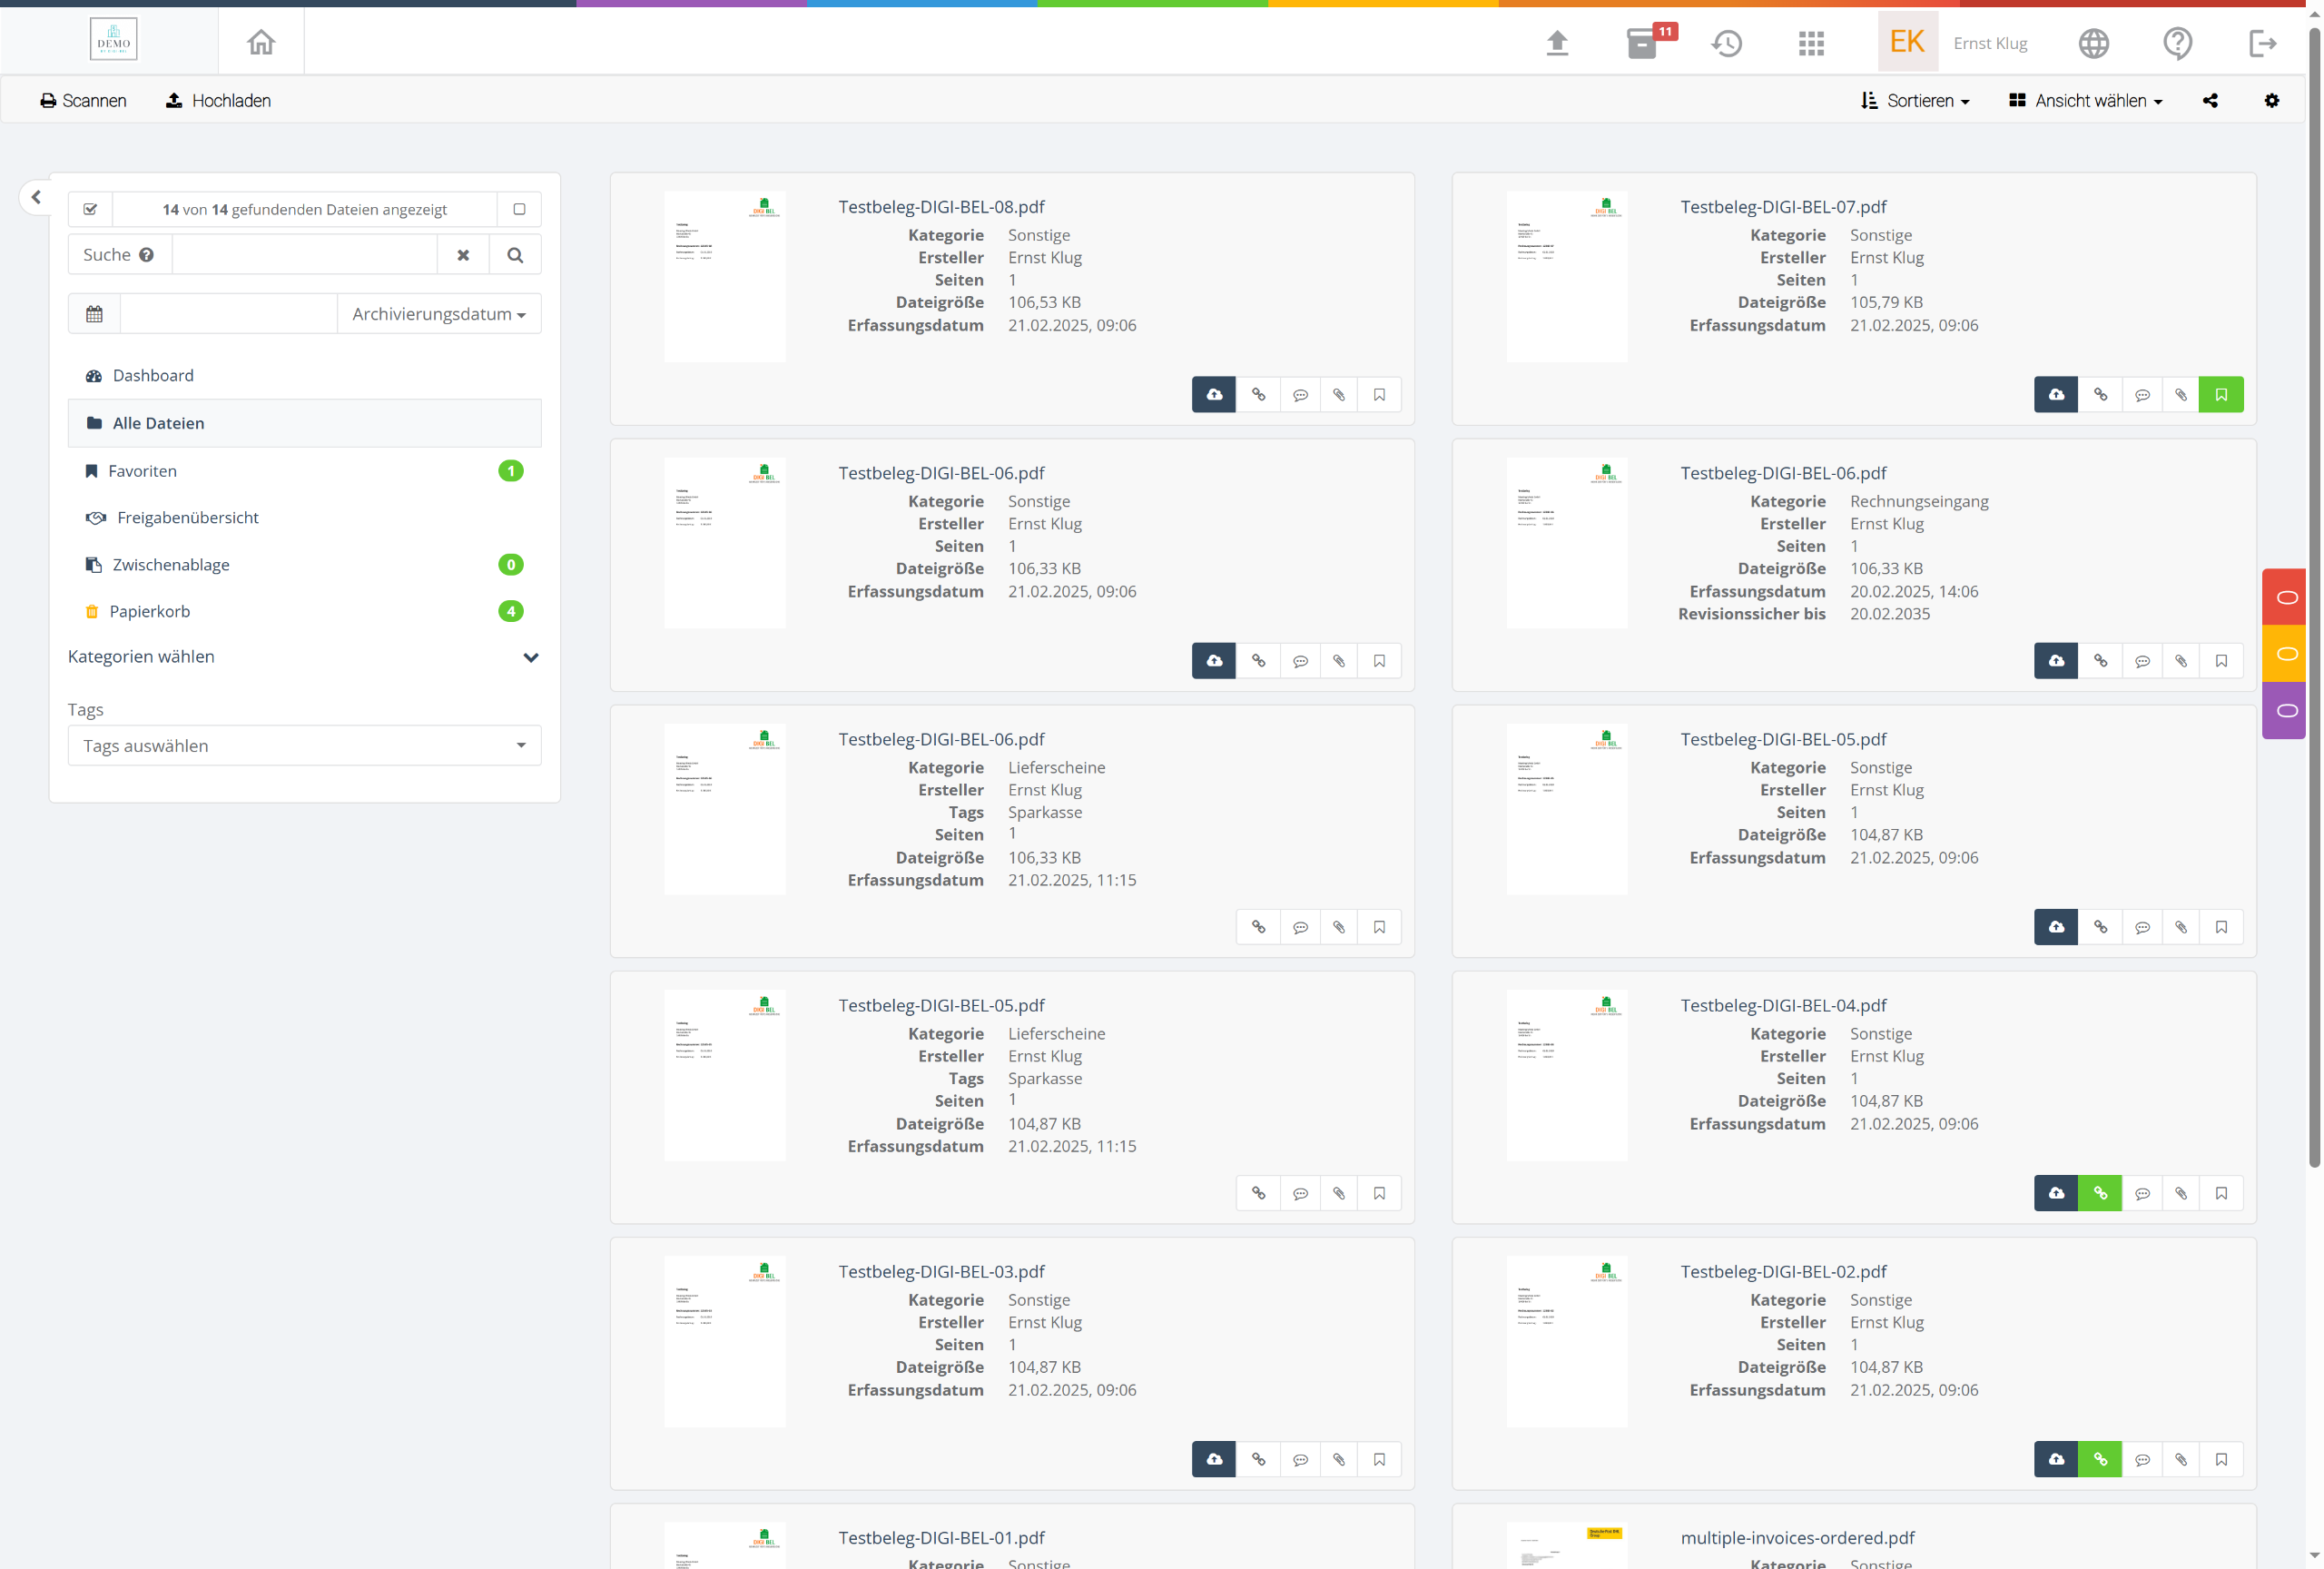Open the Sortieren dropdown
This screenshot has height=1569, width=2324.
[1915, 101]
